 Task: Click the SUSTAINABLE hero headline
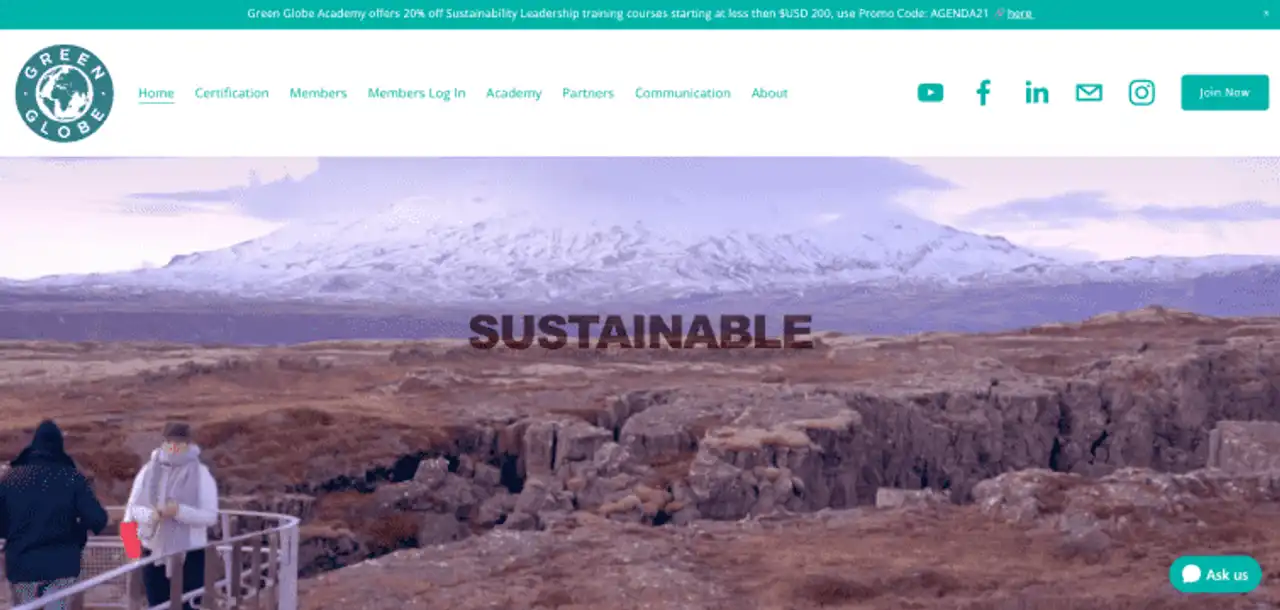click(x=640, y=331)
